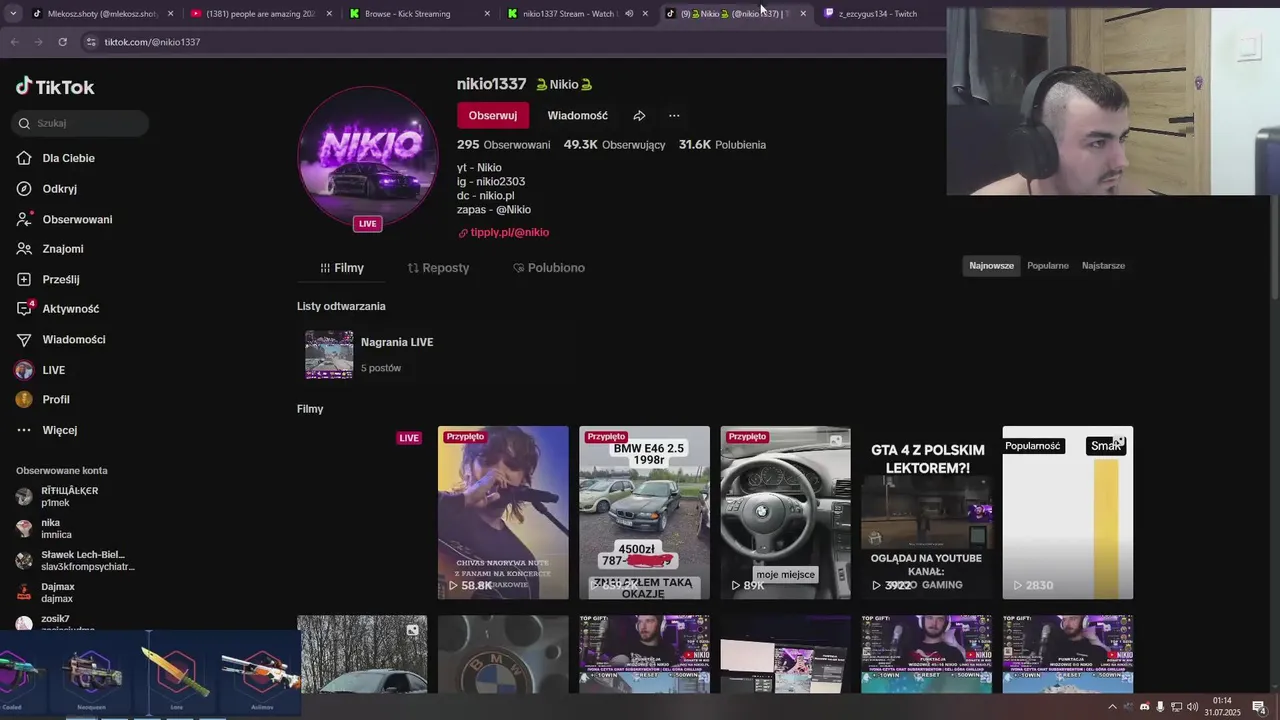Open GTA 4 z polskim lektorem video
This screenshot has width=1280, height=720.
[x=926, y=513]
